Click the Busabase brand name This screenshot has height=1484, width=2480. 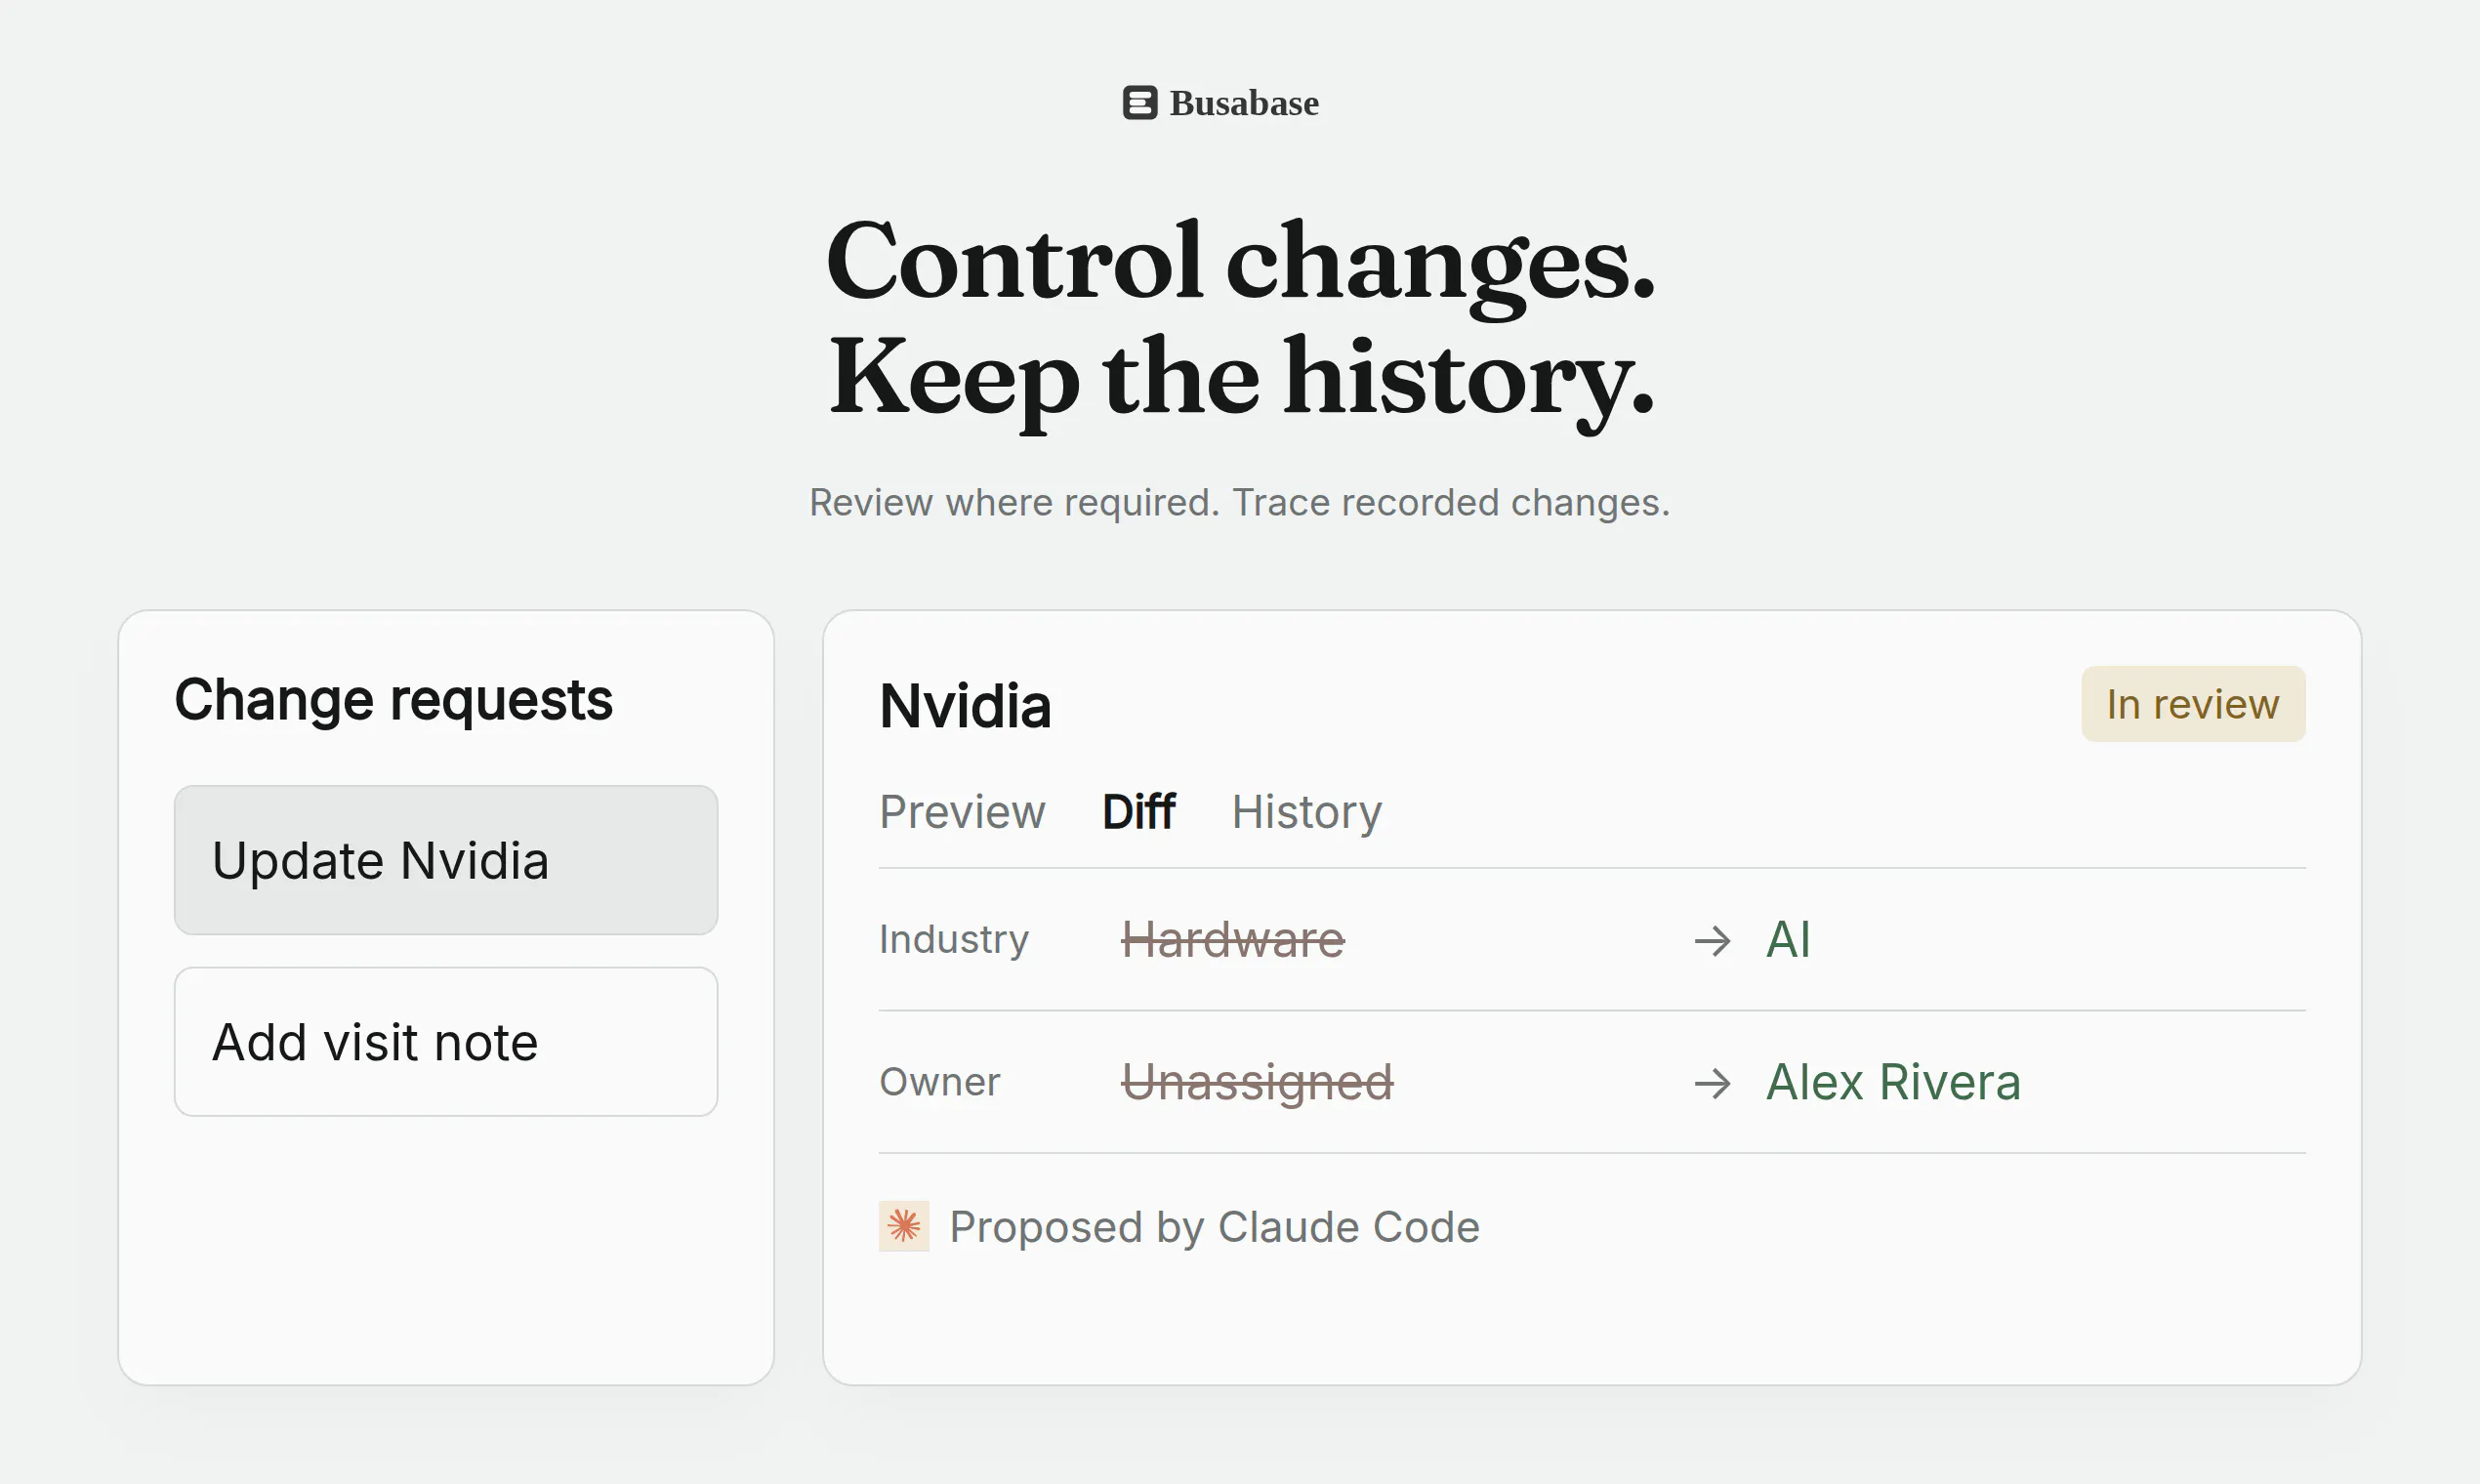pyautogui.click(x=1244, y=103)
